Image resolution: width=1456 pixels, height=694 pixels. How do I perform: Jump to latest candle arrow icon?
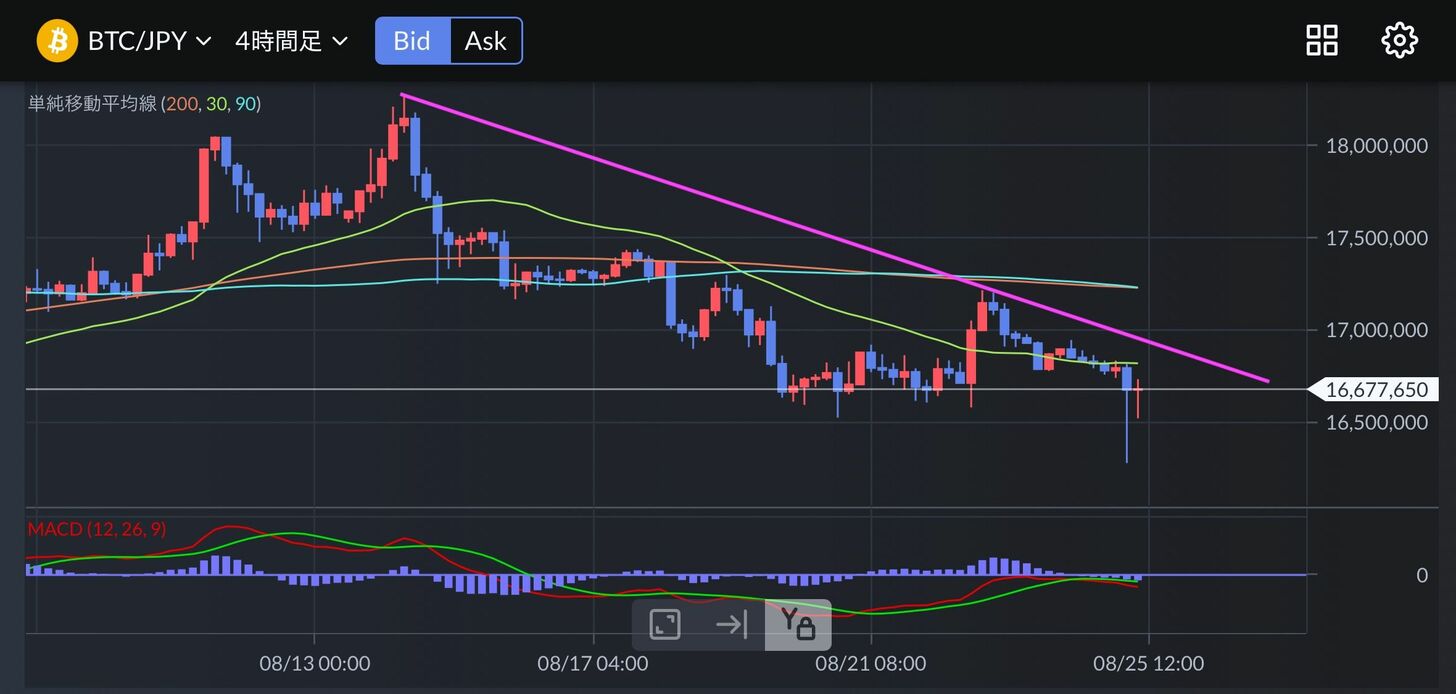(732, 625)
